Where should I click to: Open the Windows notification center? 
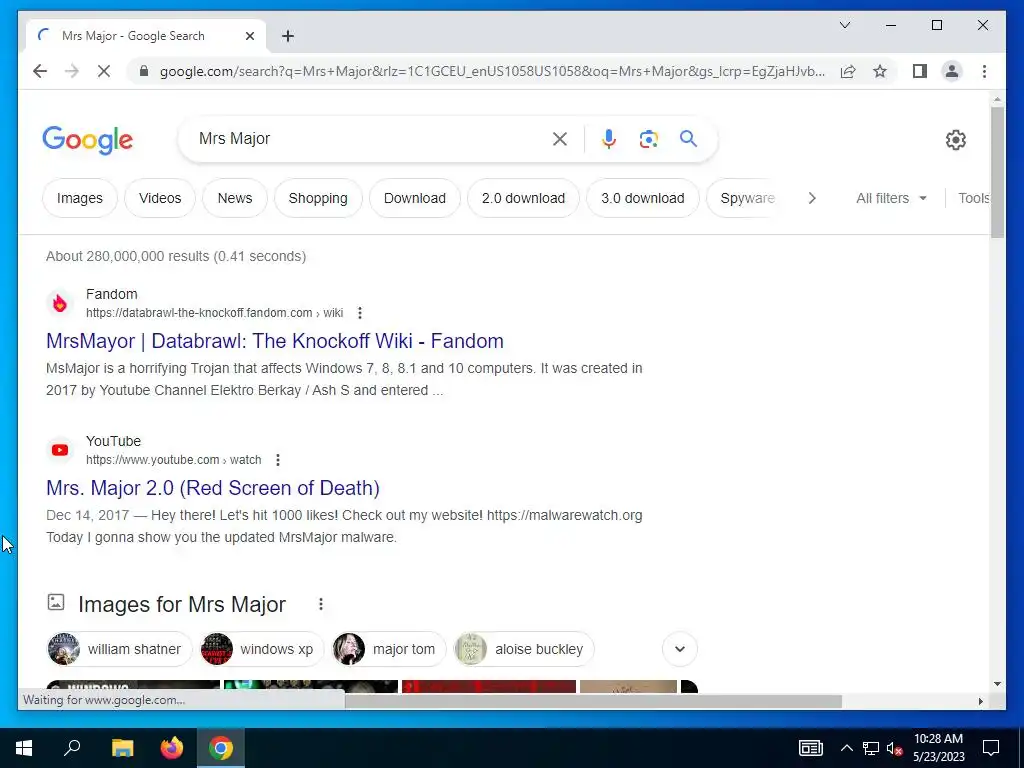point(991,748)
